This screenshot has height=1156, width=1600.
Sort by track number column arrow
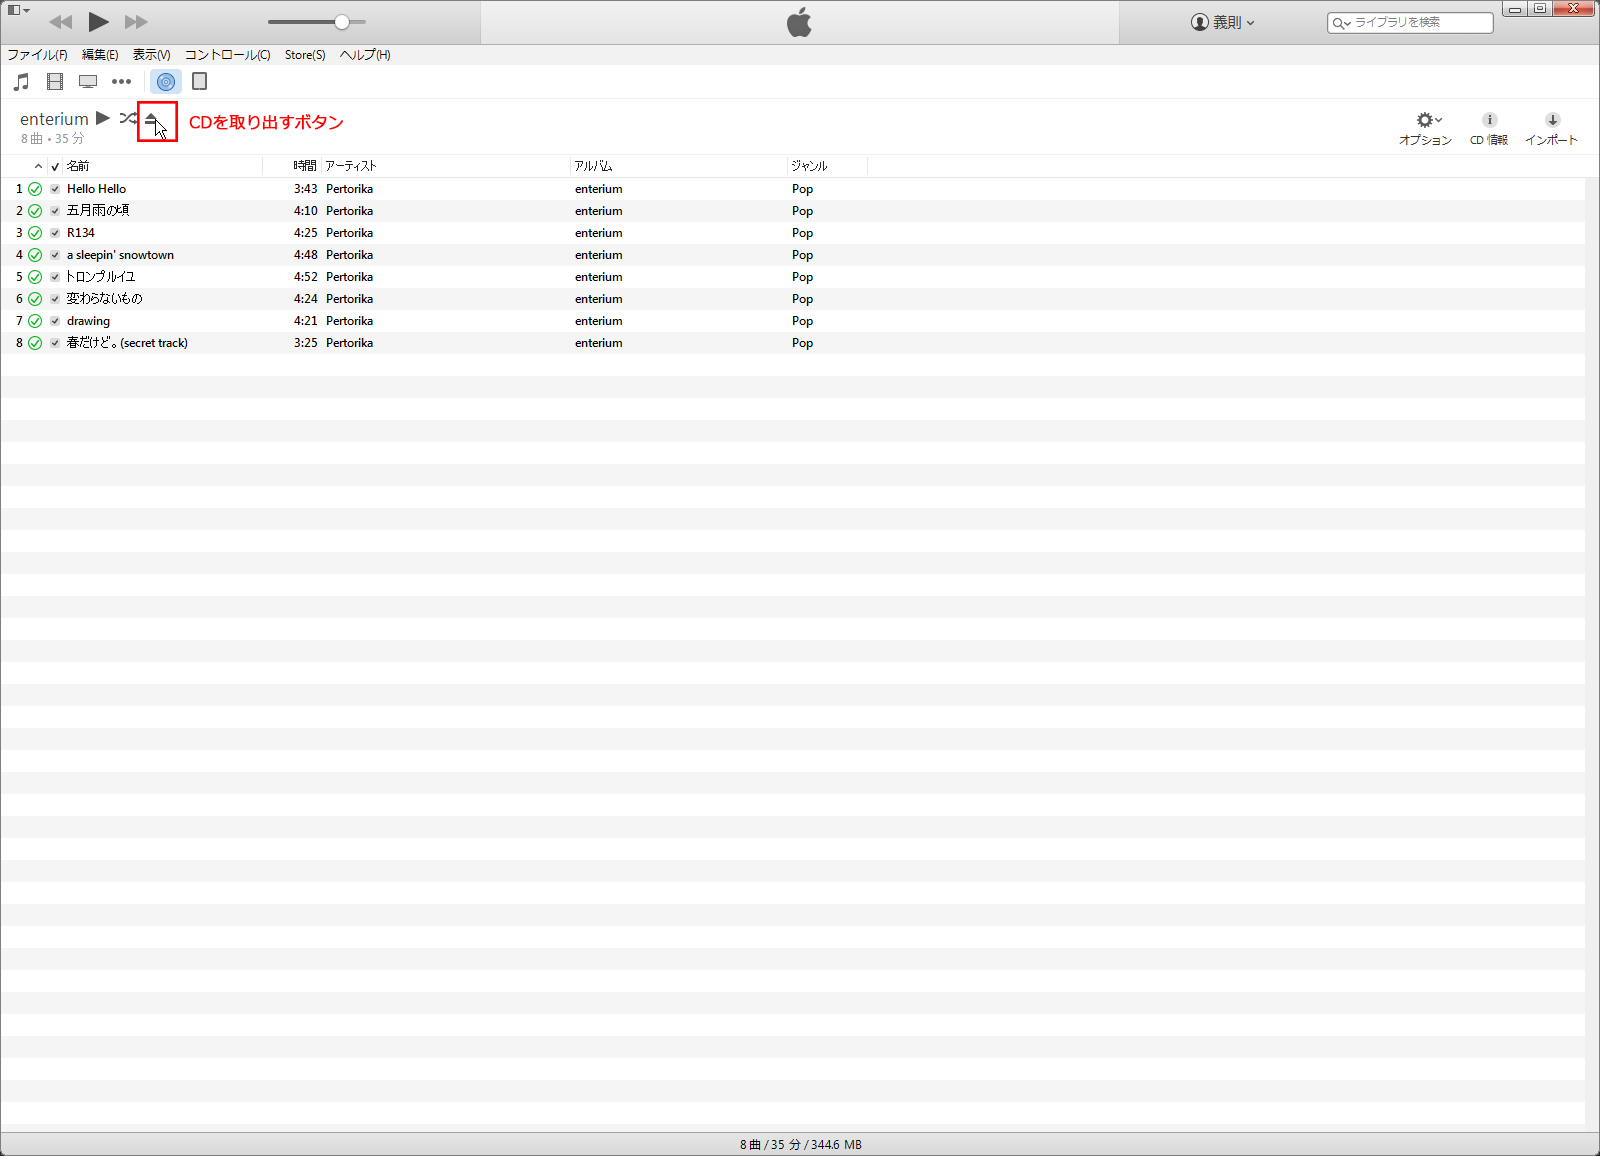[x=38, y=166]
